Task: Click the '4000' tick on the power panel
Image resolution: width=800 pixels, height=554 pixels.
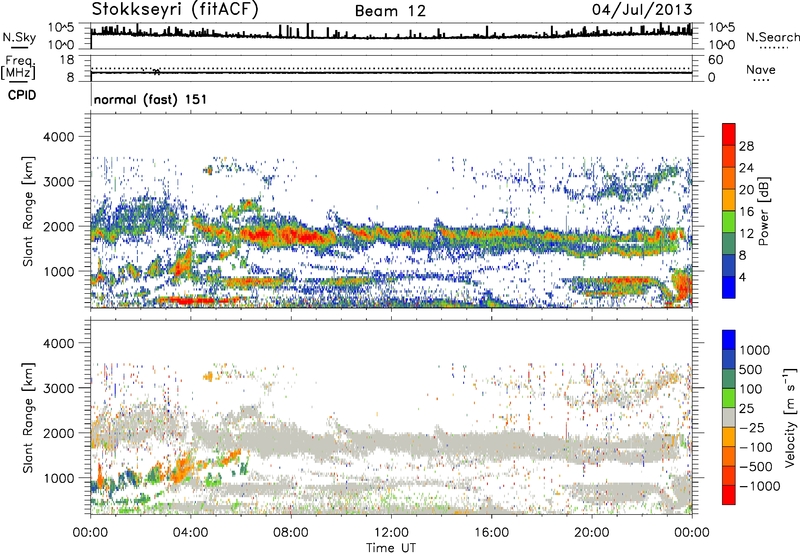Action: tap(58, 137)
